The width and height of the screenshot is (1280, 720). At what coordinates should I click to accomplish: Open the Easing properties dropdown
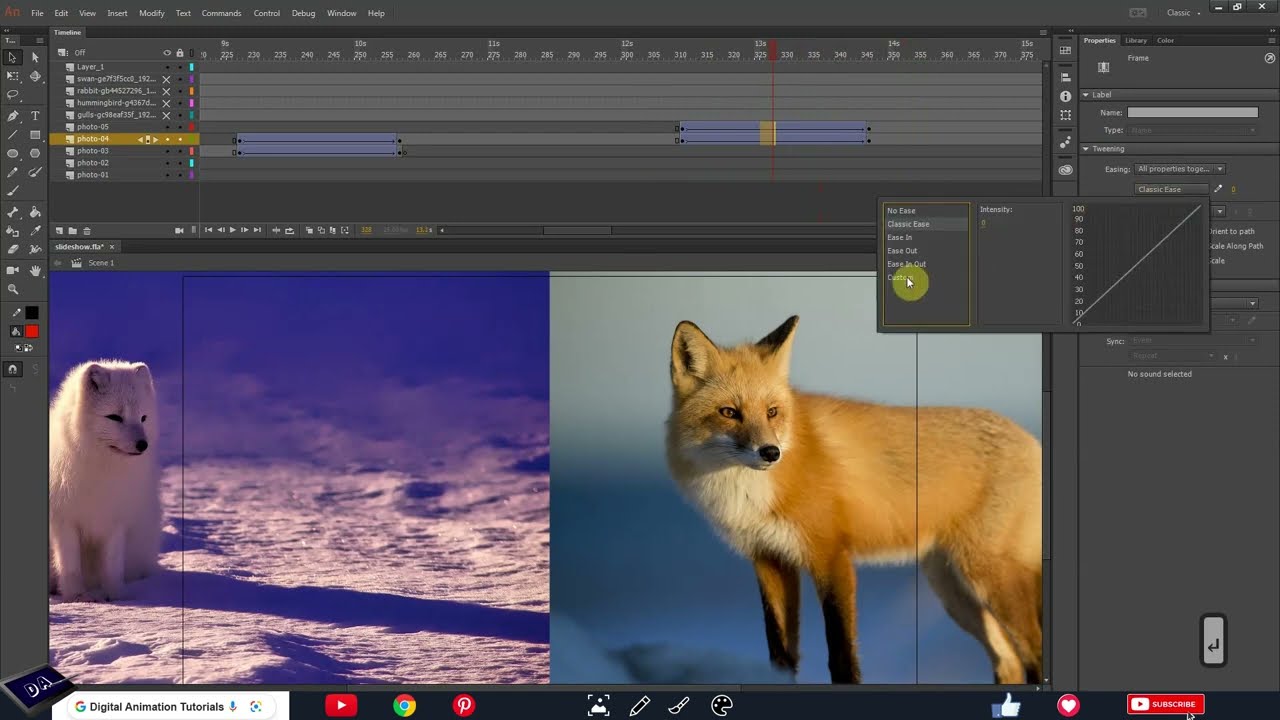1180,169
